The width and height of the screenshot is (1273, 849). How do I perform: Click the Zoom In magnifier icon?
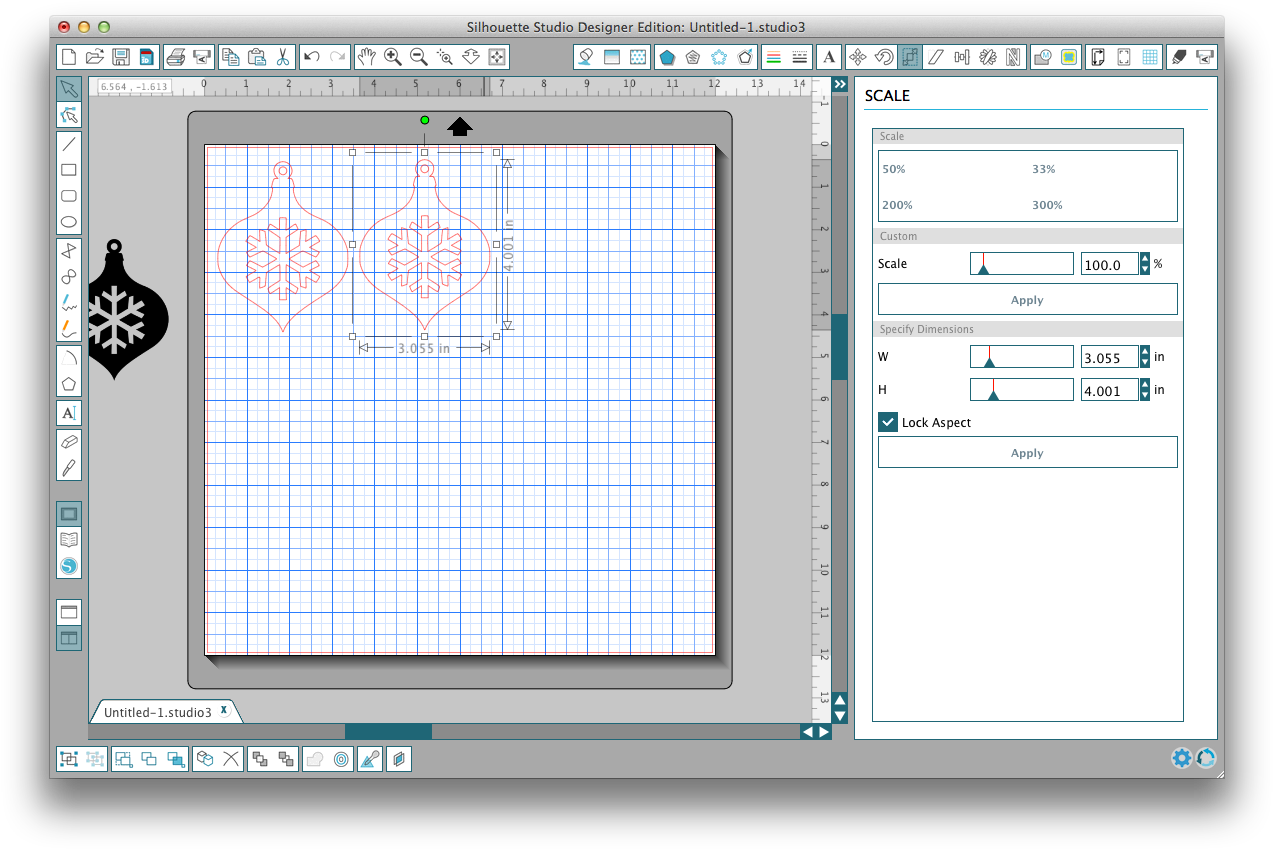coord(393,57)
